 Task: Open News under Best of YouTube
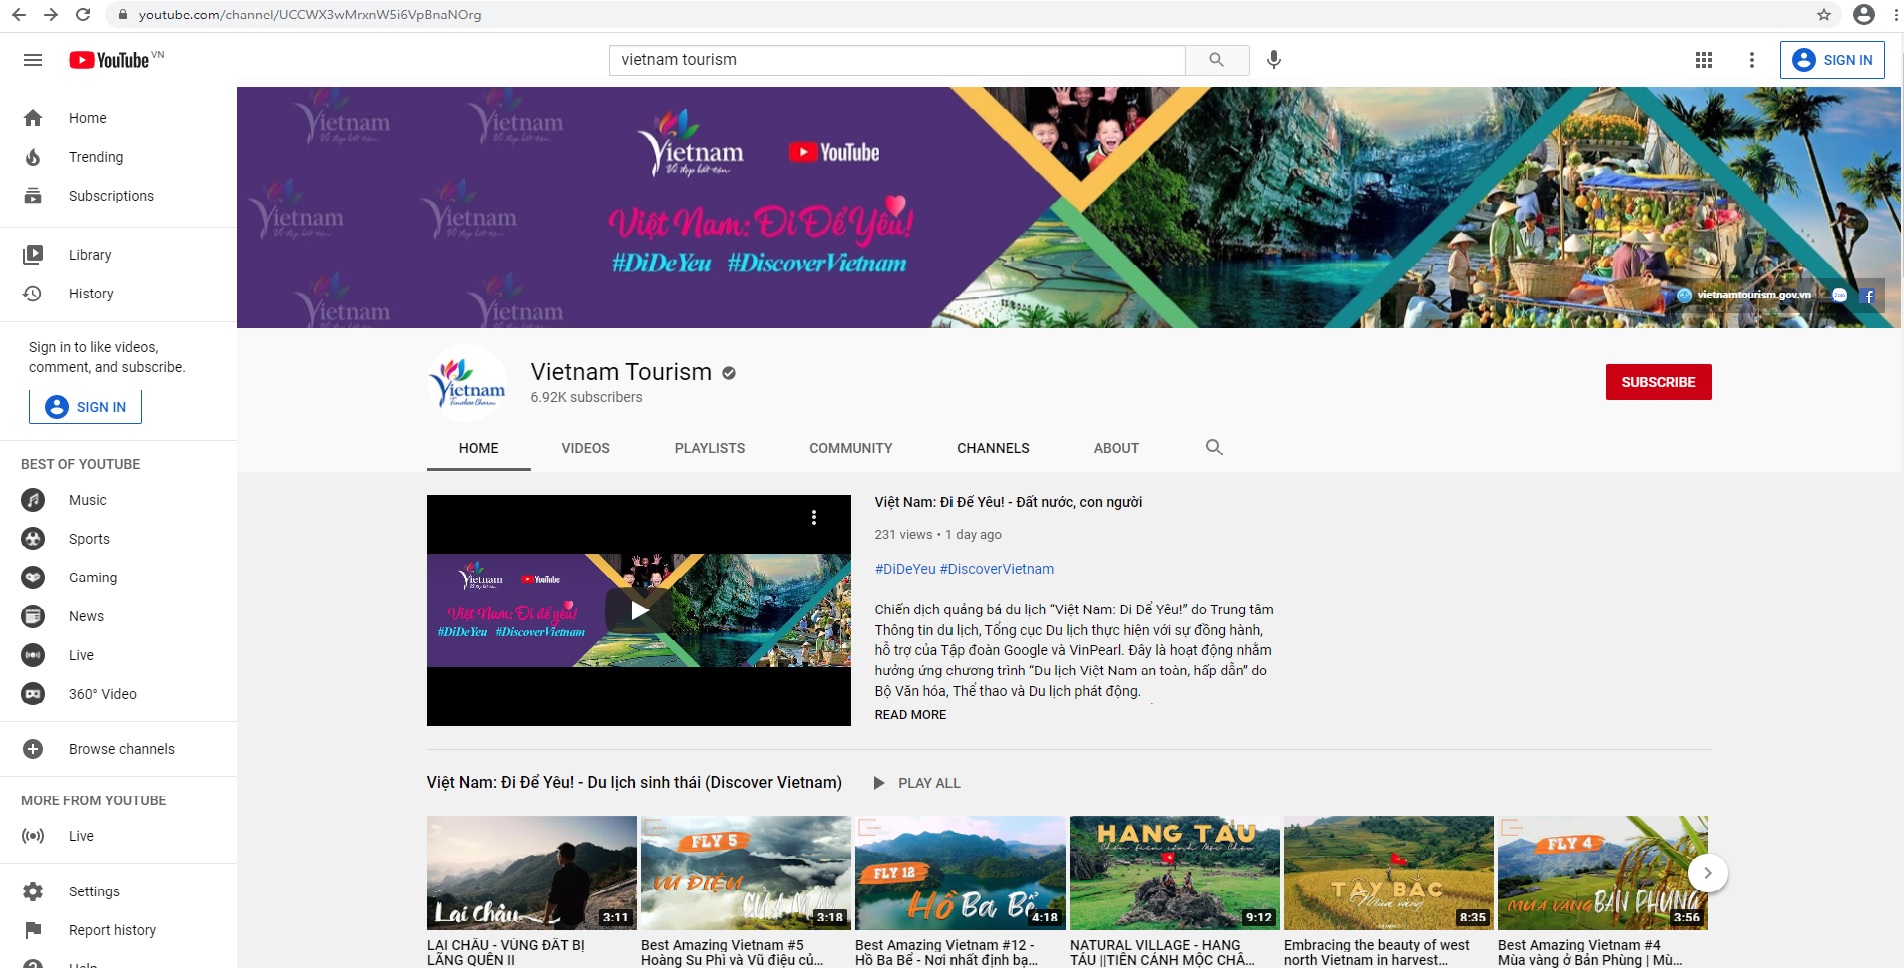pos(118,616)
